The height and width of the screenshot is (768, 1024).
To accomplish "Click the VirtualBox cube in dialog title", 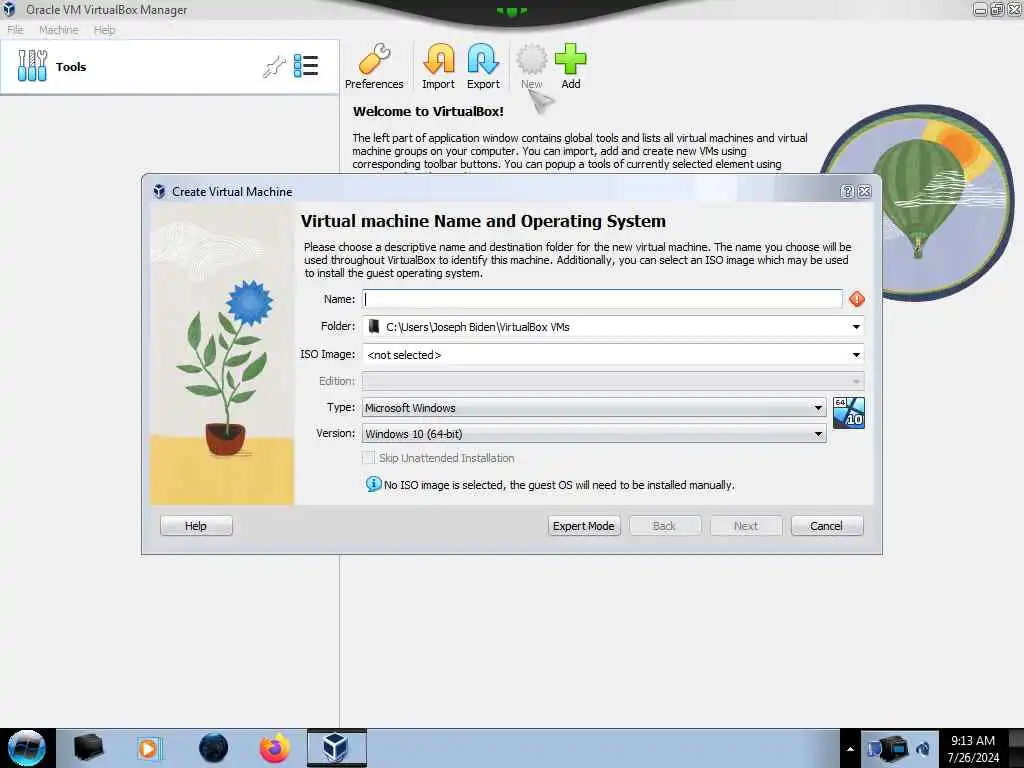I will tap(159, 191).
